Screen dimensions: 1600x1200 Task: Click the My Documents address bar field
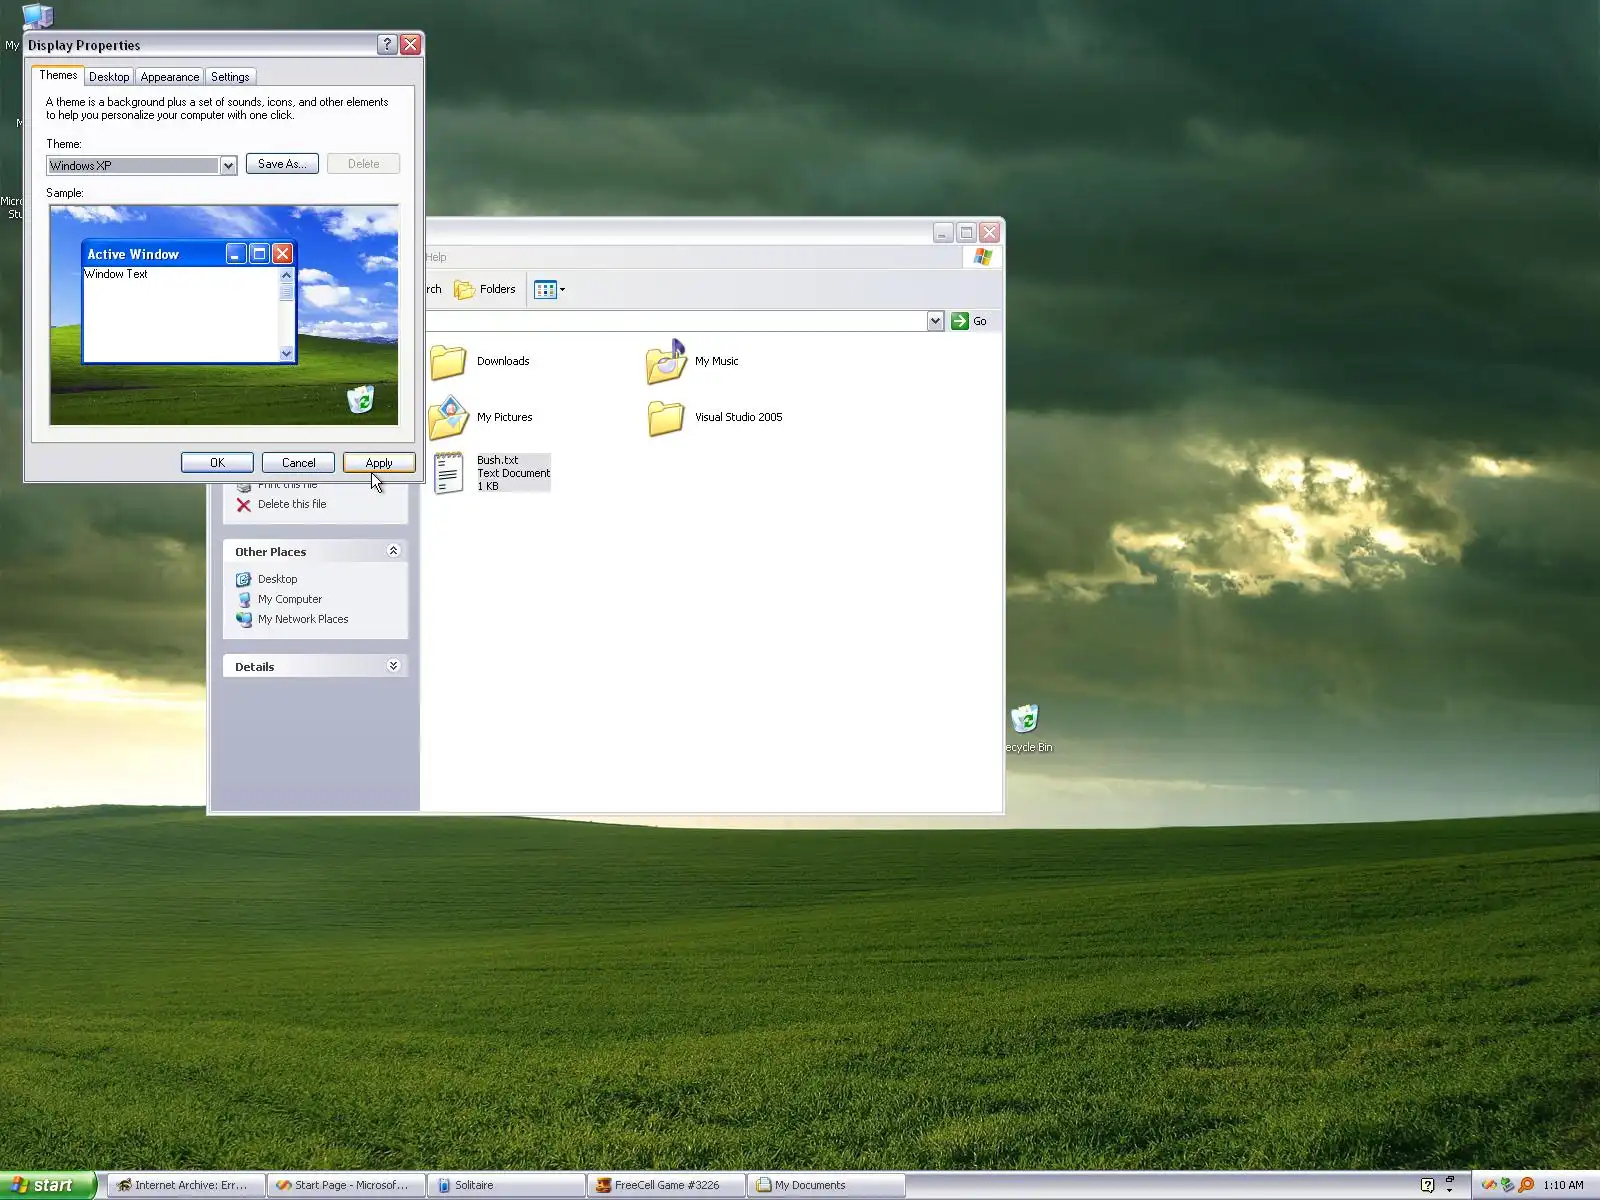[x=675, y=321]
